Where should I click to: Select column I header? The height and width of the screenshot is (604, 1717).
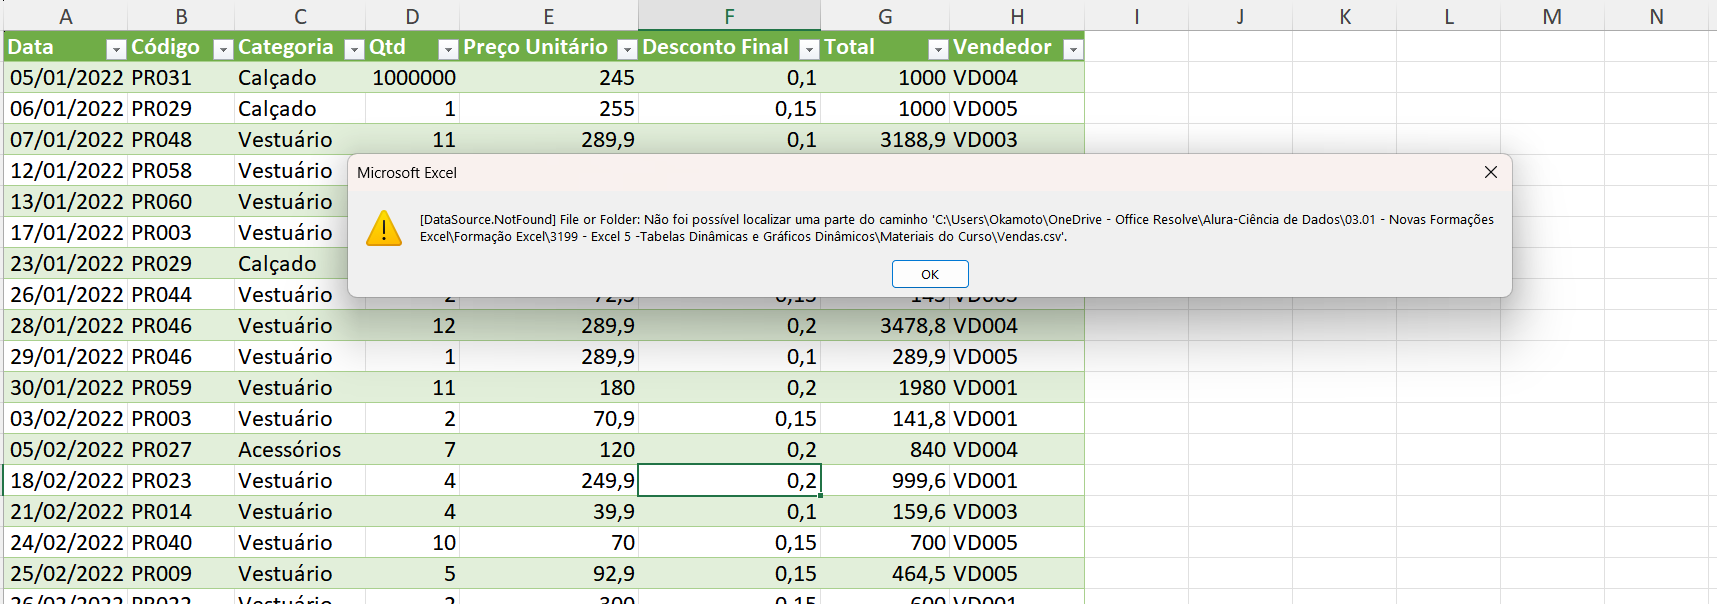click(1136, 16)
